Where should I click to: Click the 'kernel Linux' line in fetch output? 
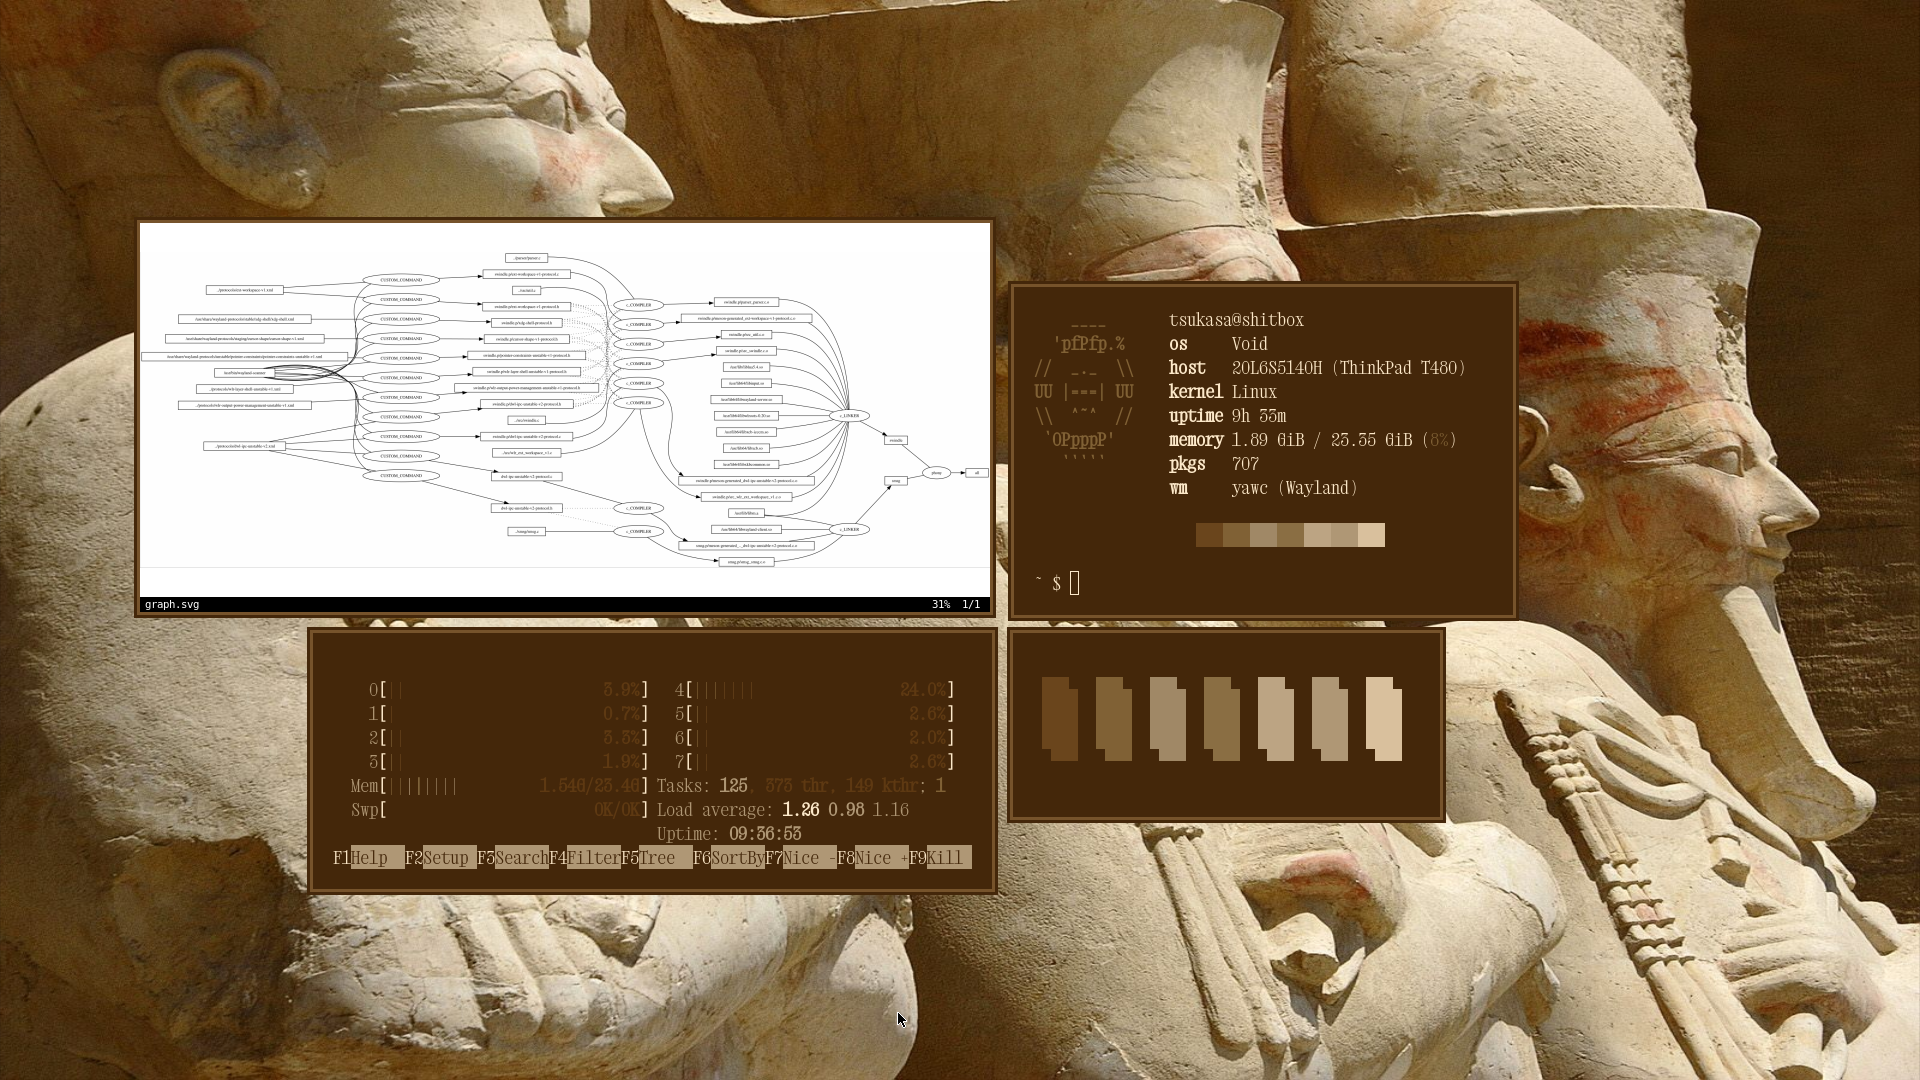tap(1223, 392)
